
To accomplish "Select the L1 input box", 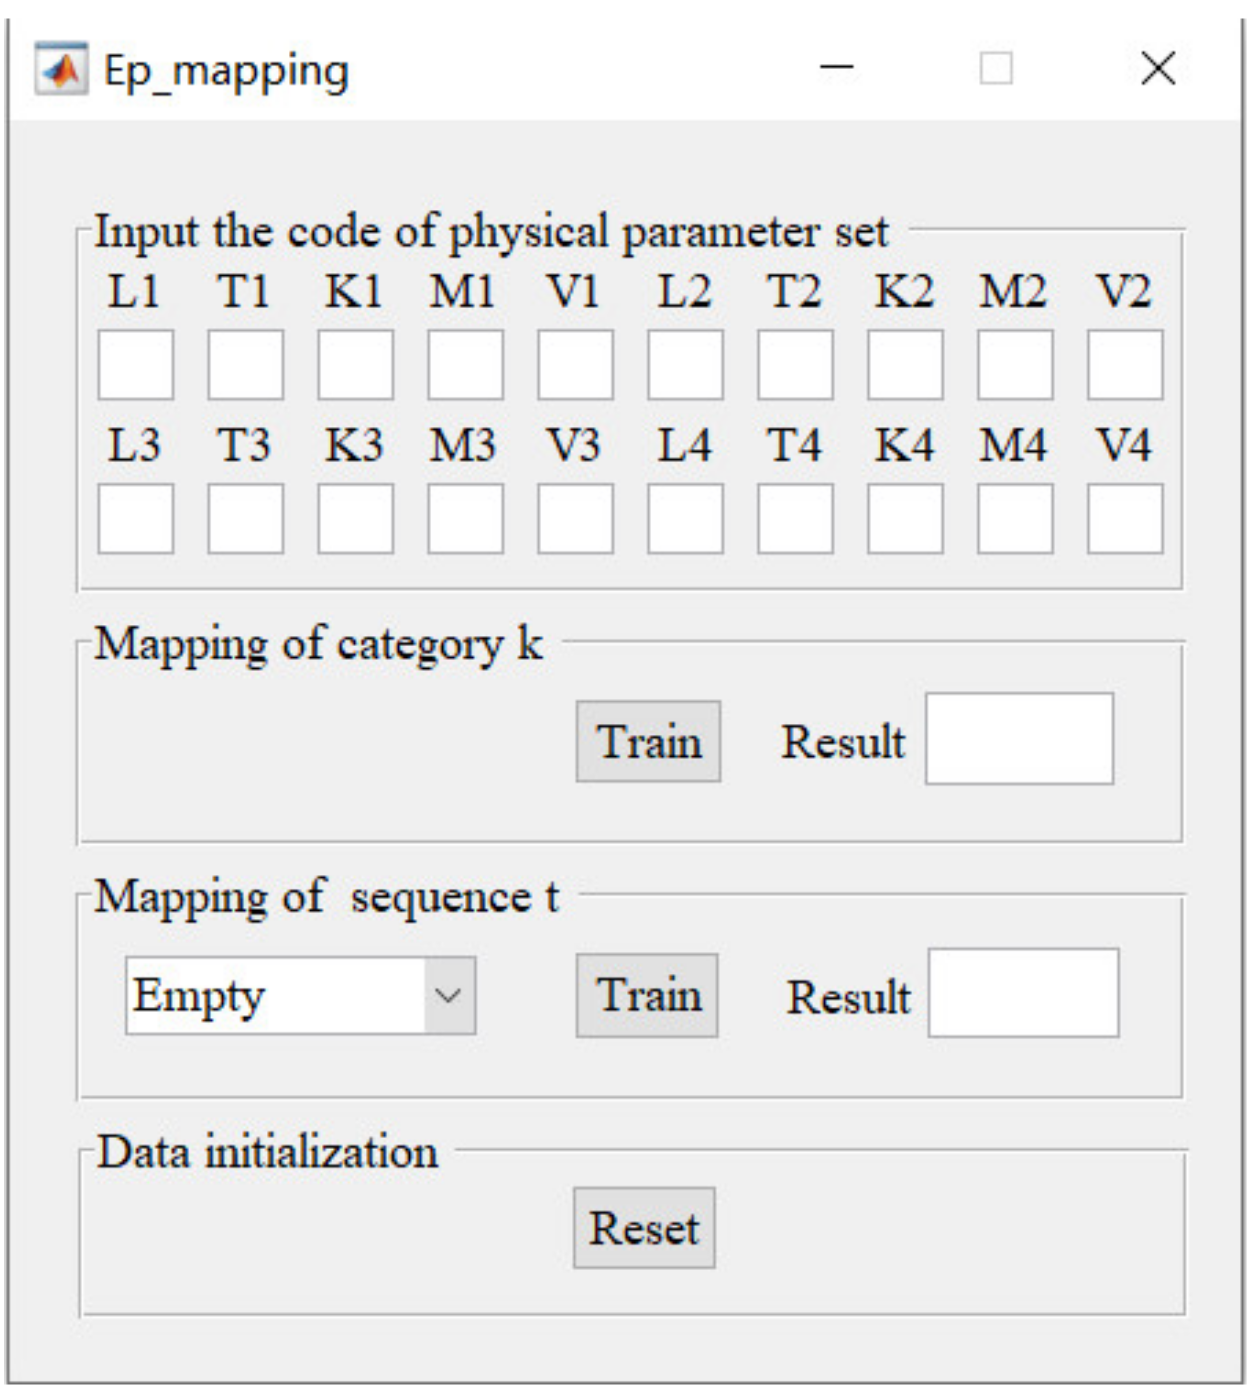I will 135,365.
